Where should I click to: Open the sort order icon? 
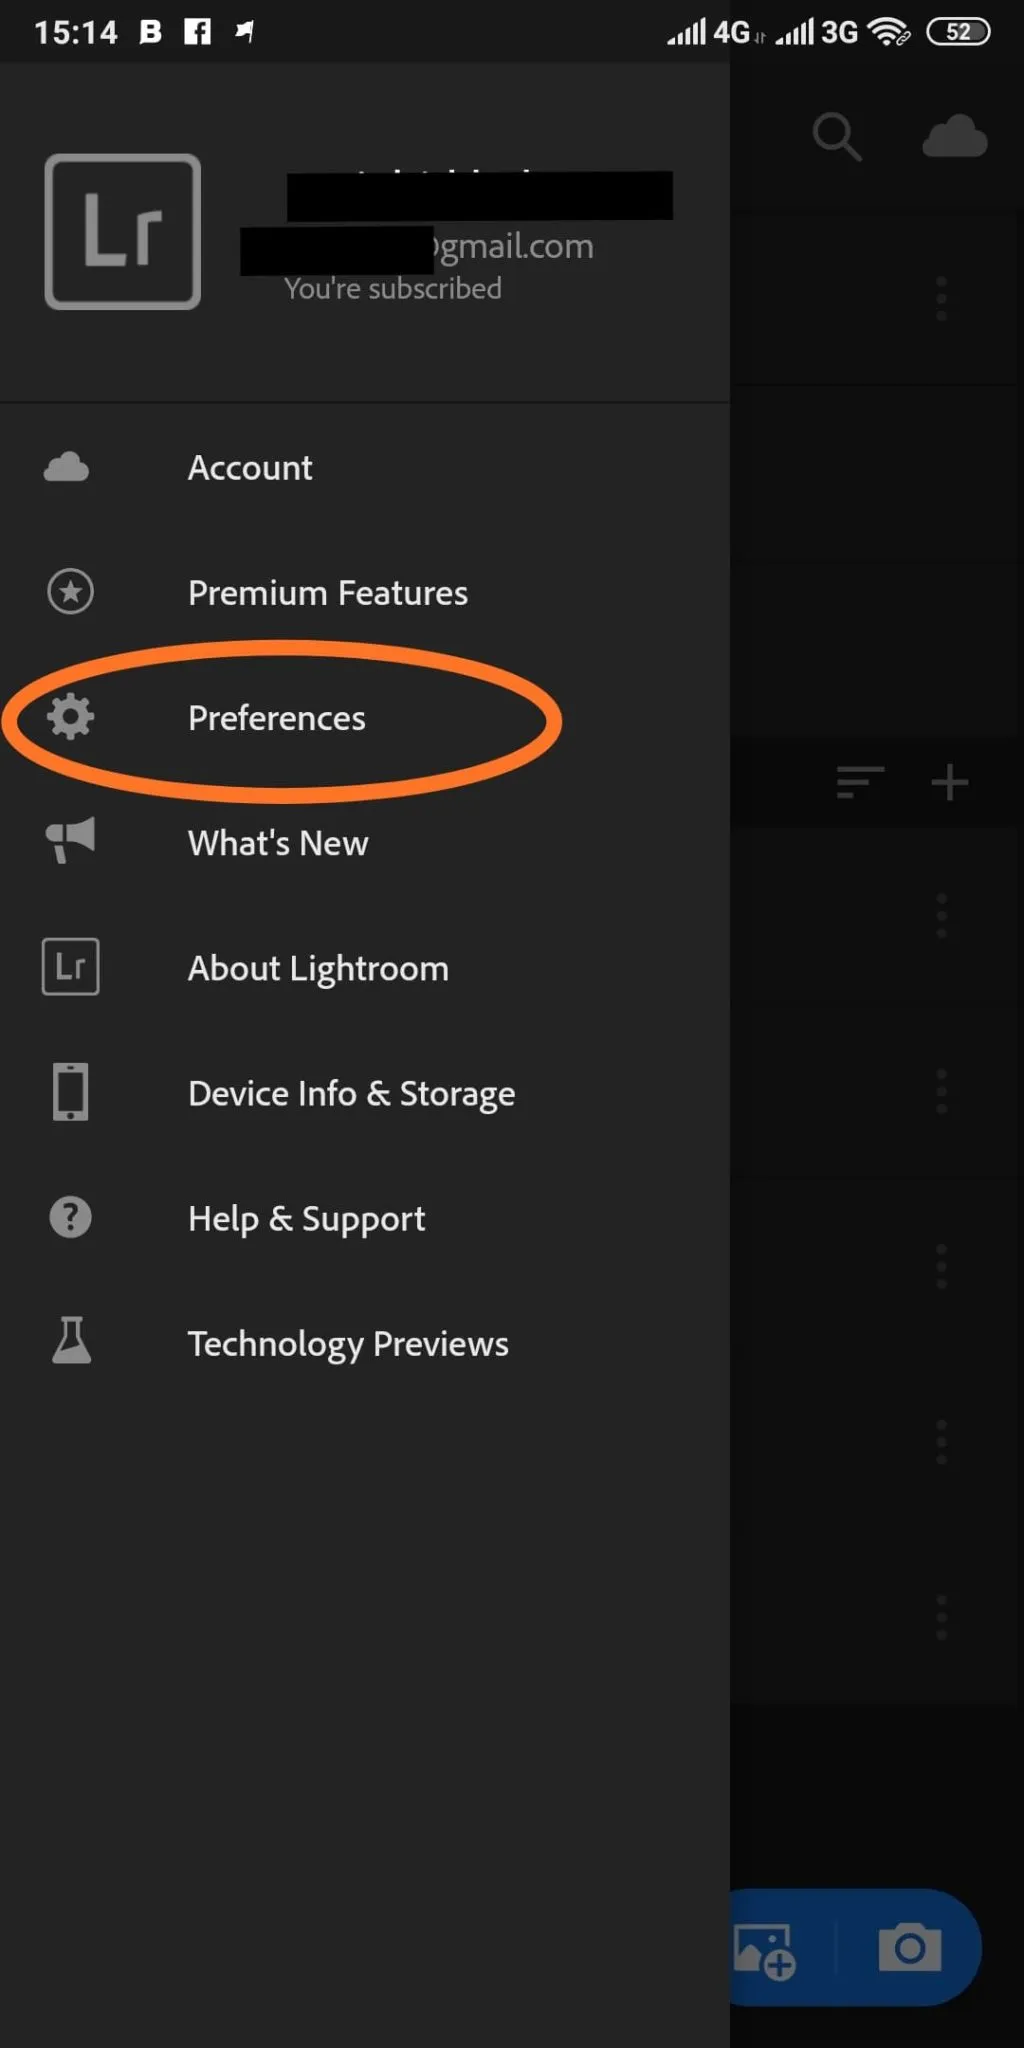click(859, 782)
